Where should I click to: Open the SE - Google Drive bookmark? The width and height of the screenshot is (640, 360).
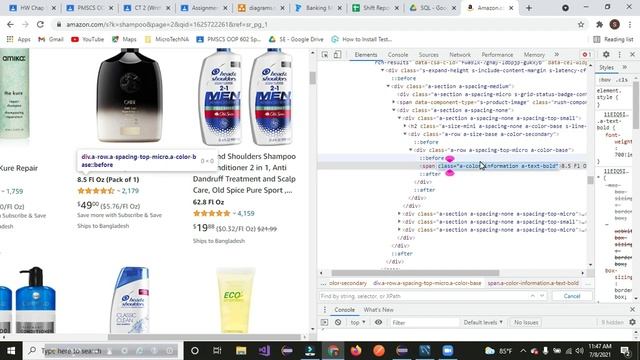pyautogui.click(x=296, y=39)
